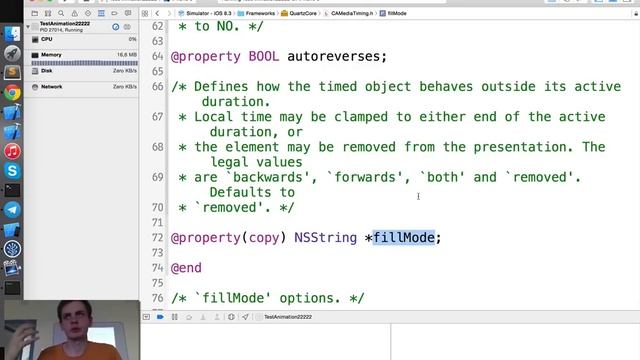Select the Debug navigator icon
Viewport: 640px width, 360px height.
coord(101,13)
